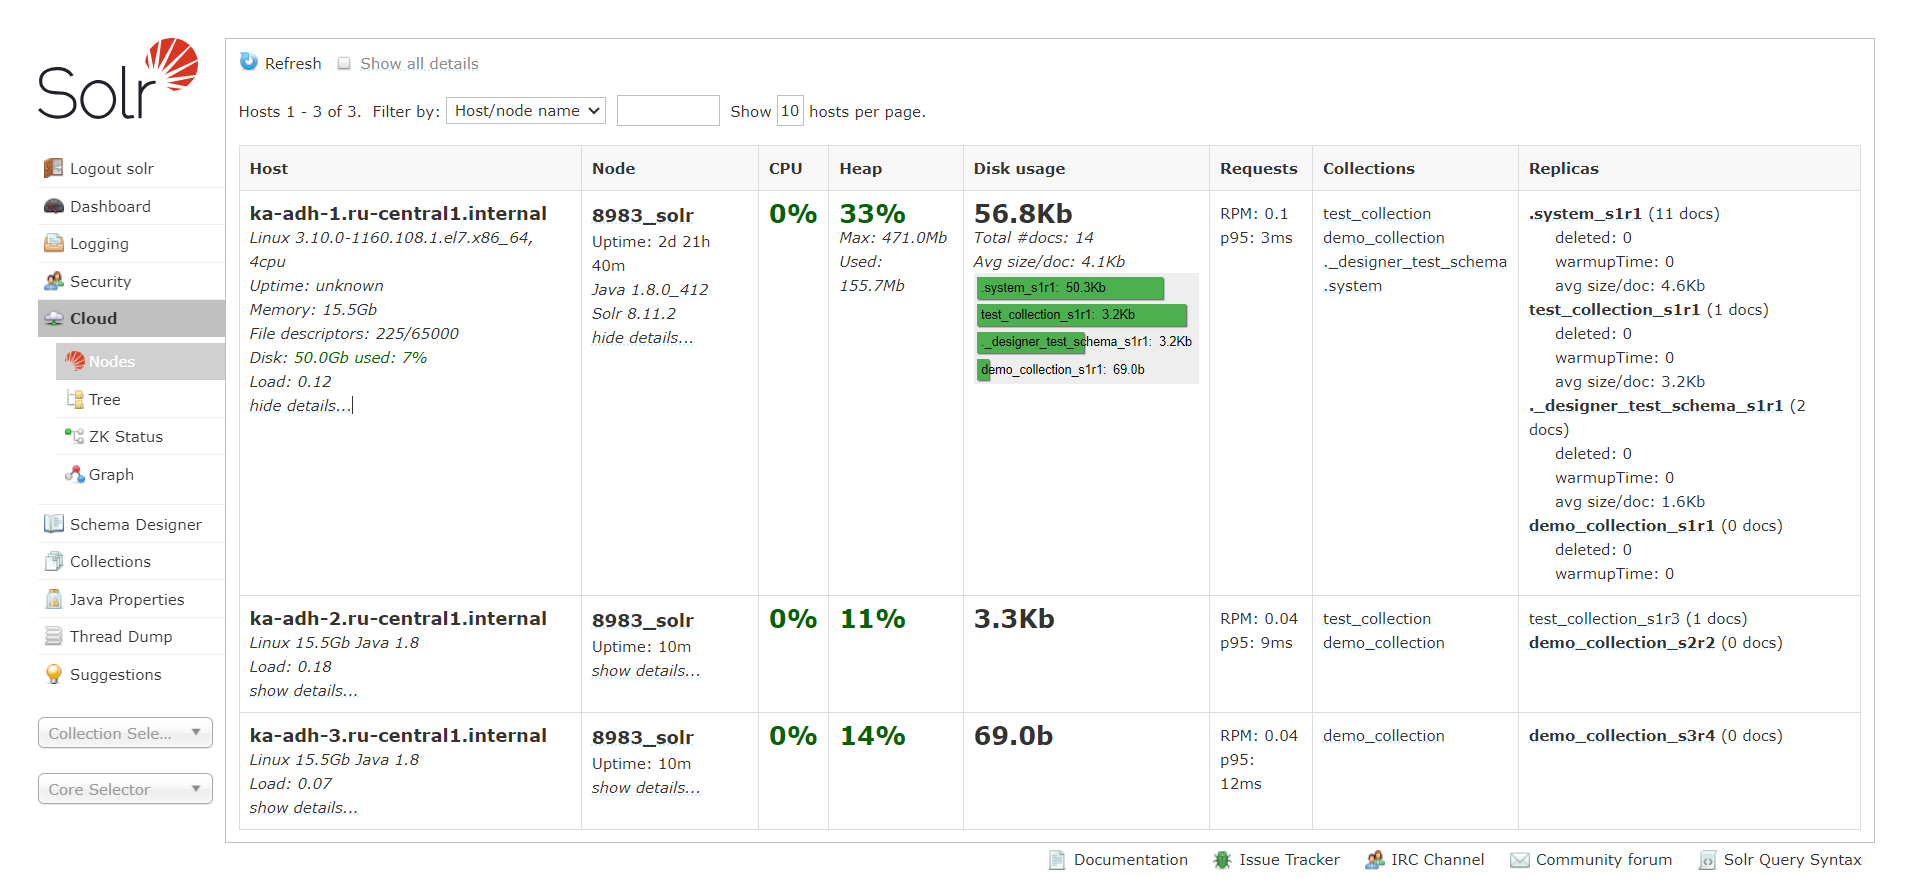
Task: Click the Refresh icon
Action: pos(249,62)
